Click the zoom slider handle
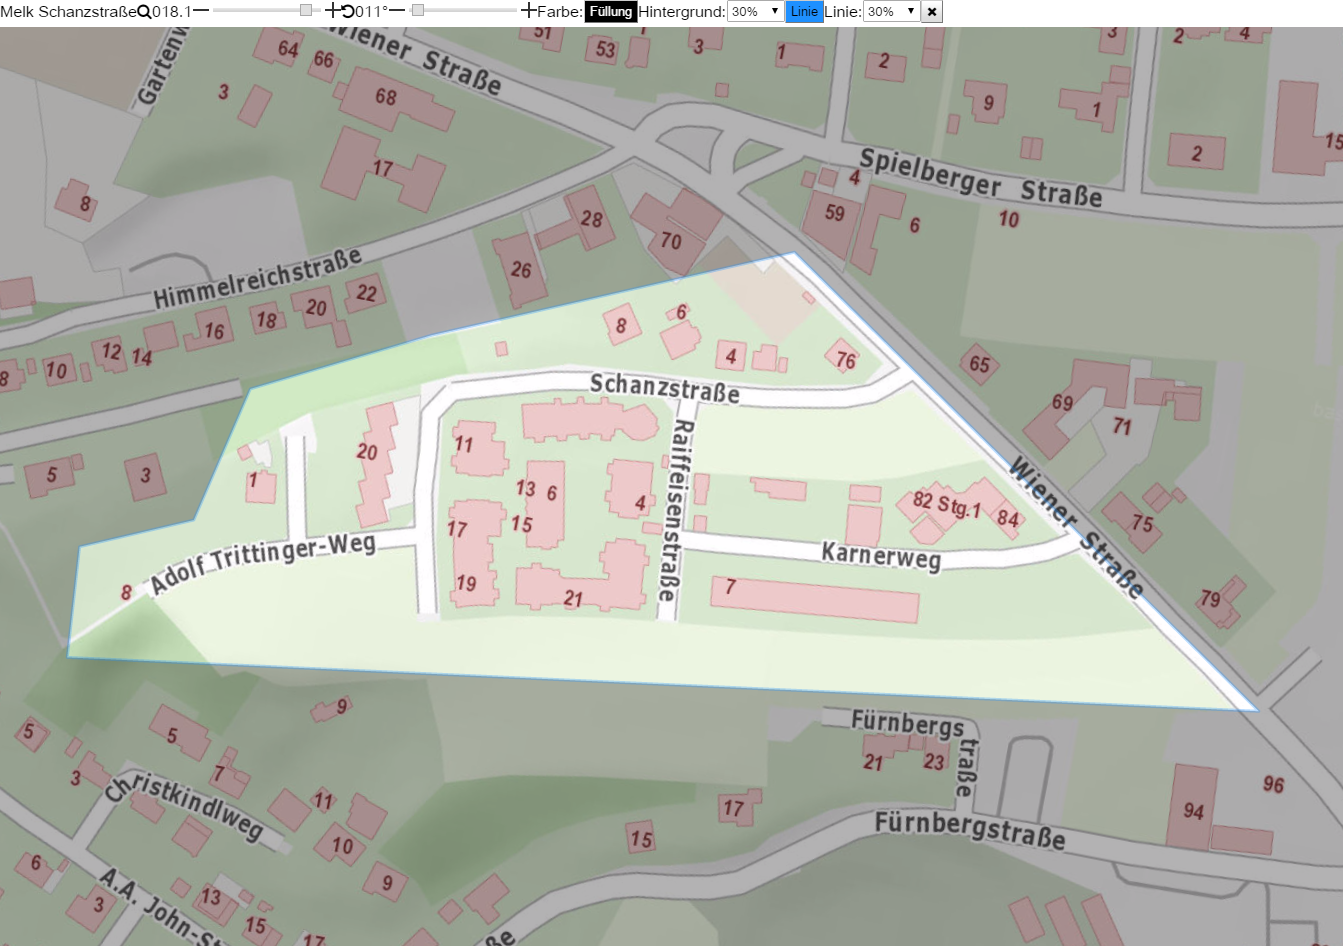Screen dimensions: 1343x946 pyautogui.click(x=306, y=11)
